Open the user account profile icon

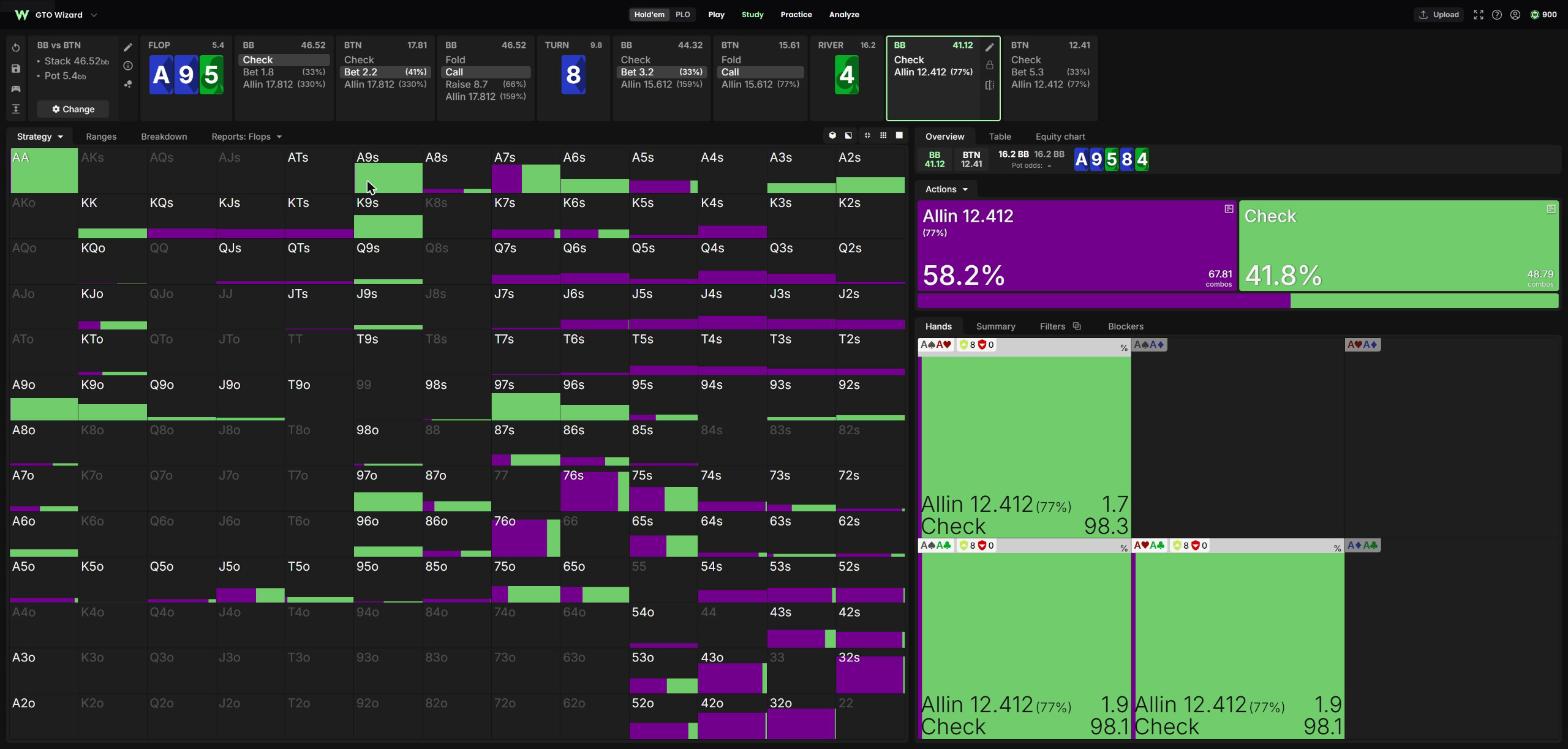tap(1515, 15)
